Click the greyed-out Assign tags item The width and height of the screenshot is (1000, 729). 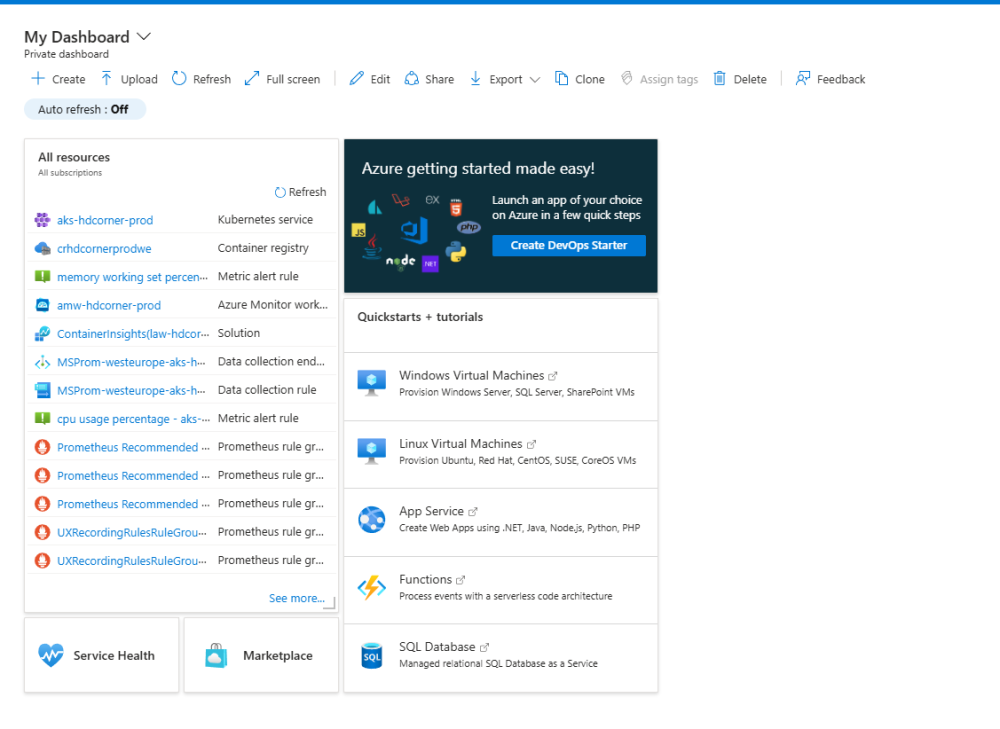coord(660,79)
